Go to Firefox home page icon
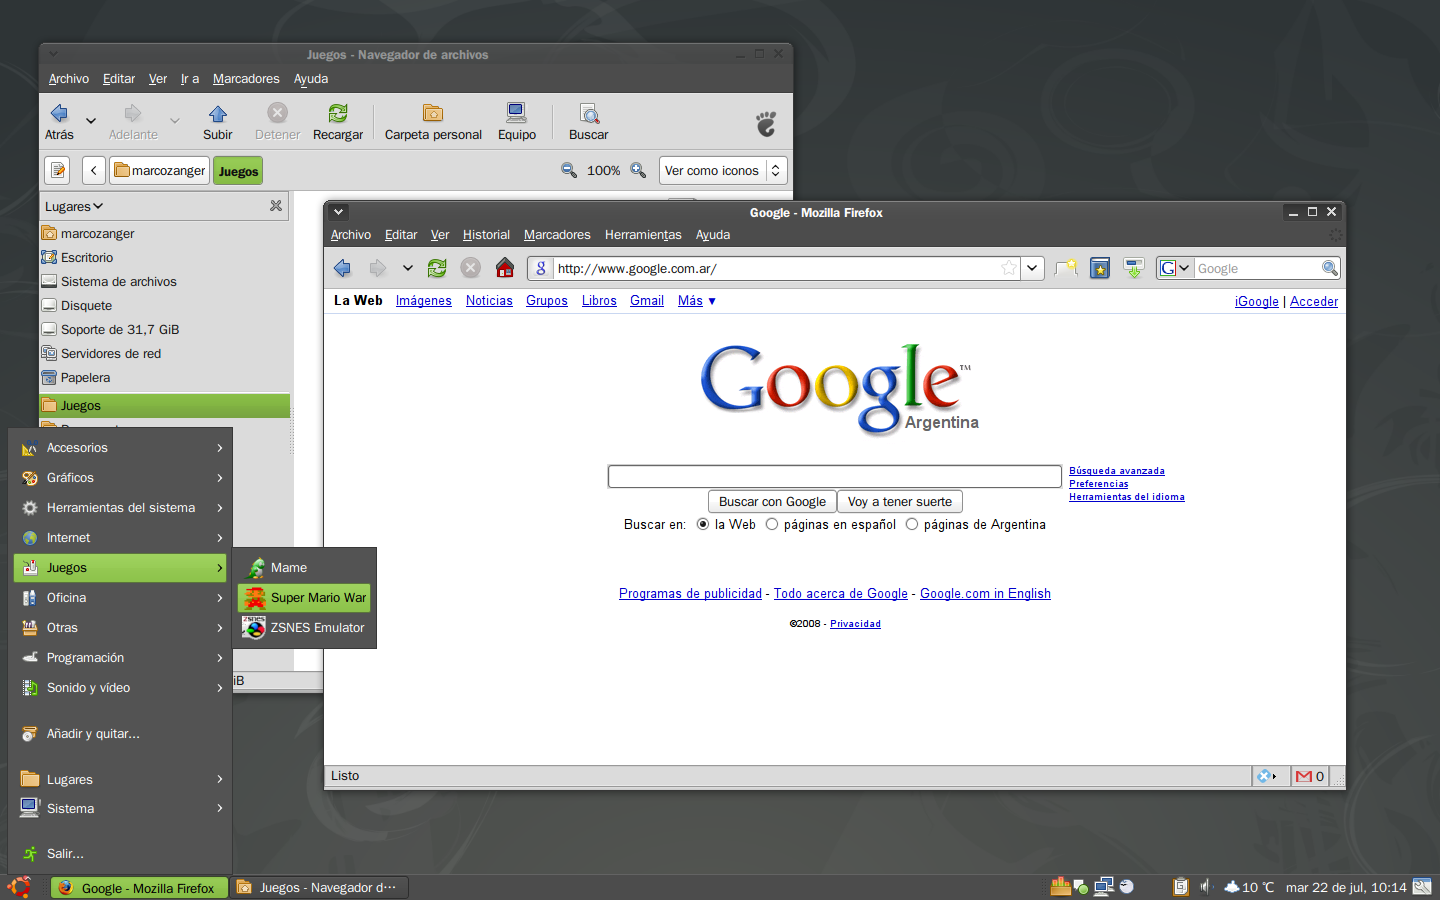This screenshot has height=900, width=1440. [505, 268]
